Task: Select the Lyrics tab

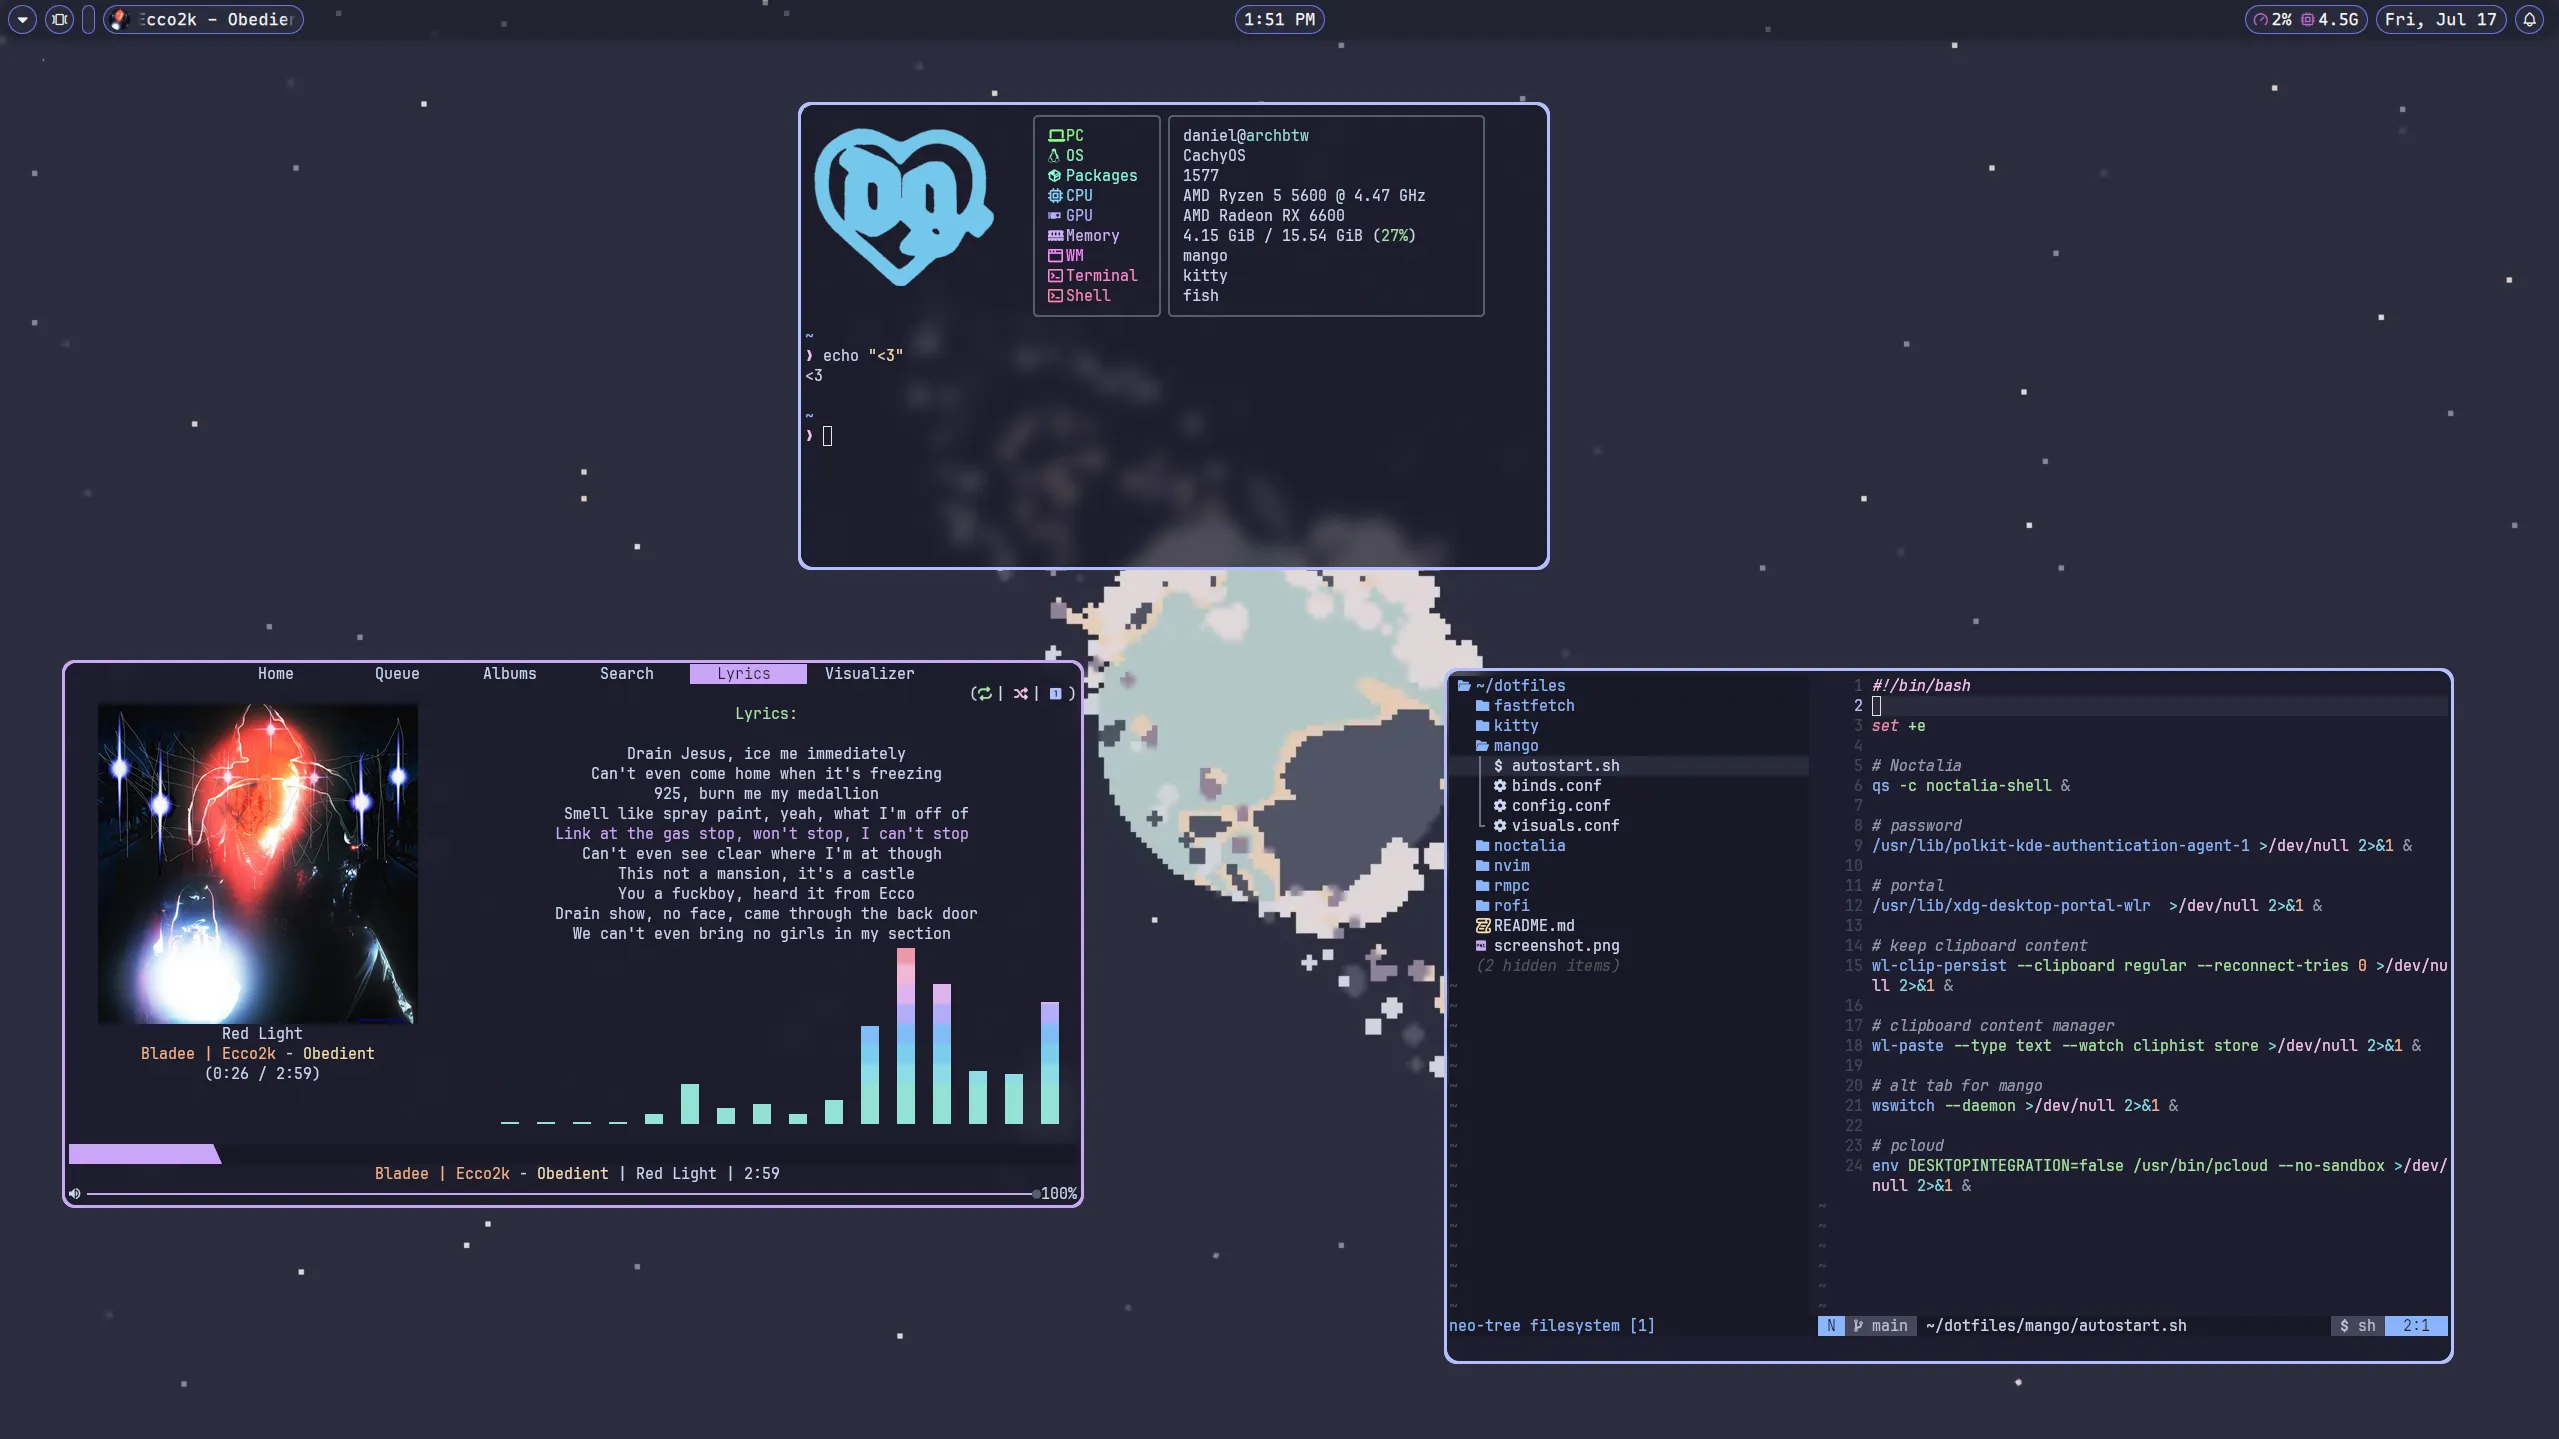Action: point(747,674)
